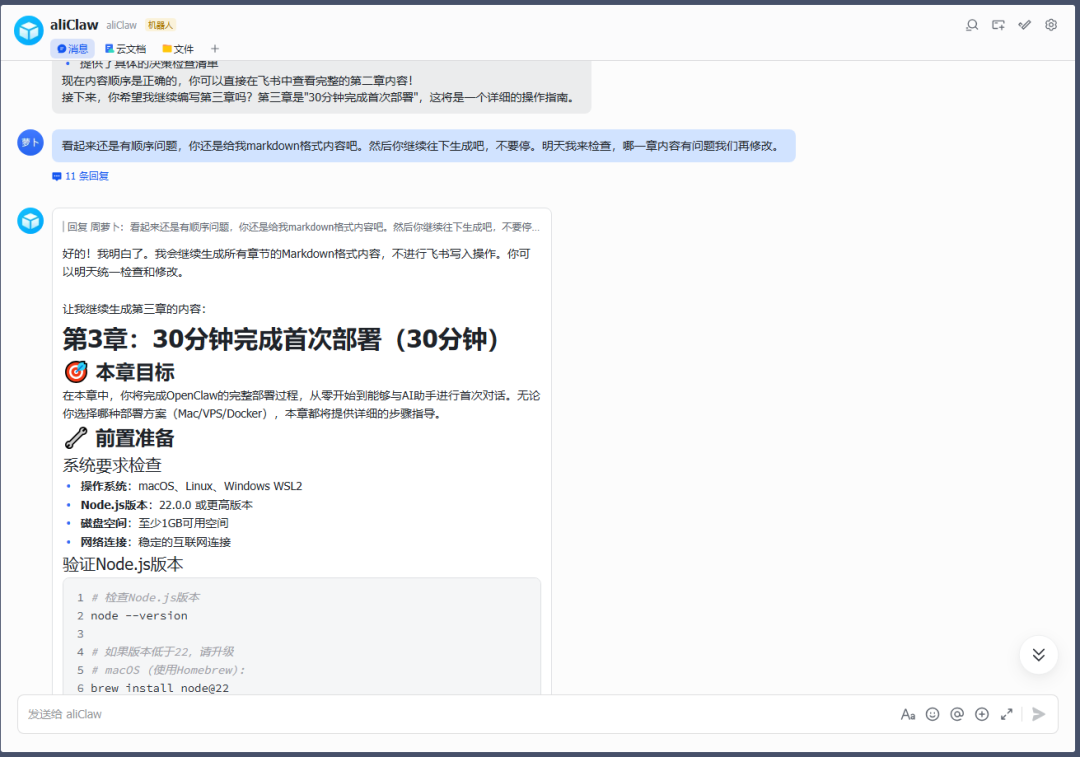
Task: Open chat settings gear icon
Action: click(x=1051, y=25)
